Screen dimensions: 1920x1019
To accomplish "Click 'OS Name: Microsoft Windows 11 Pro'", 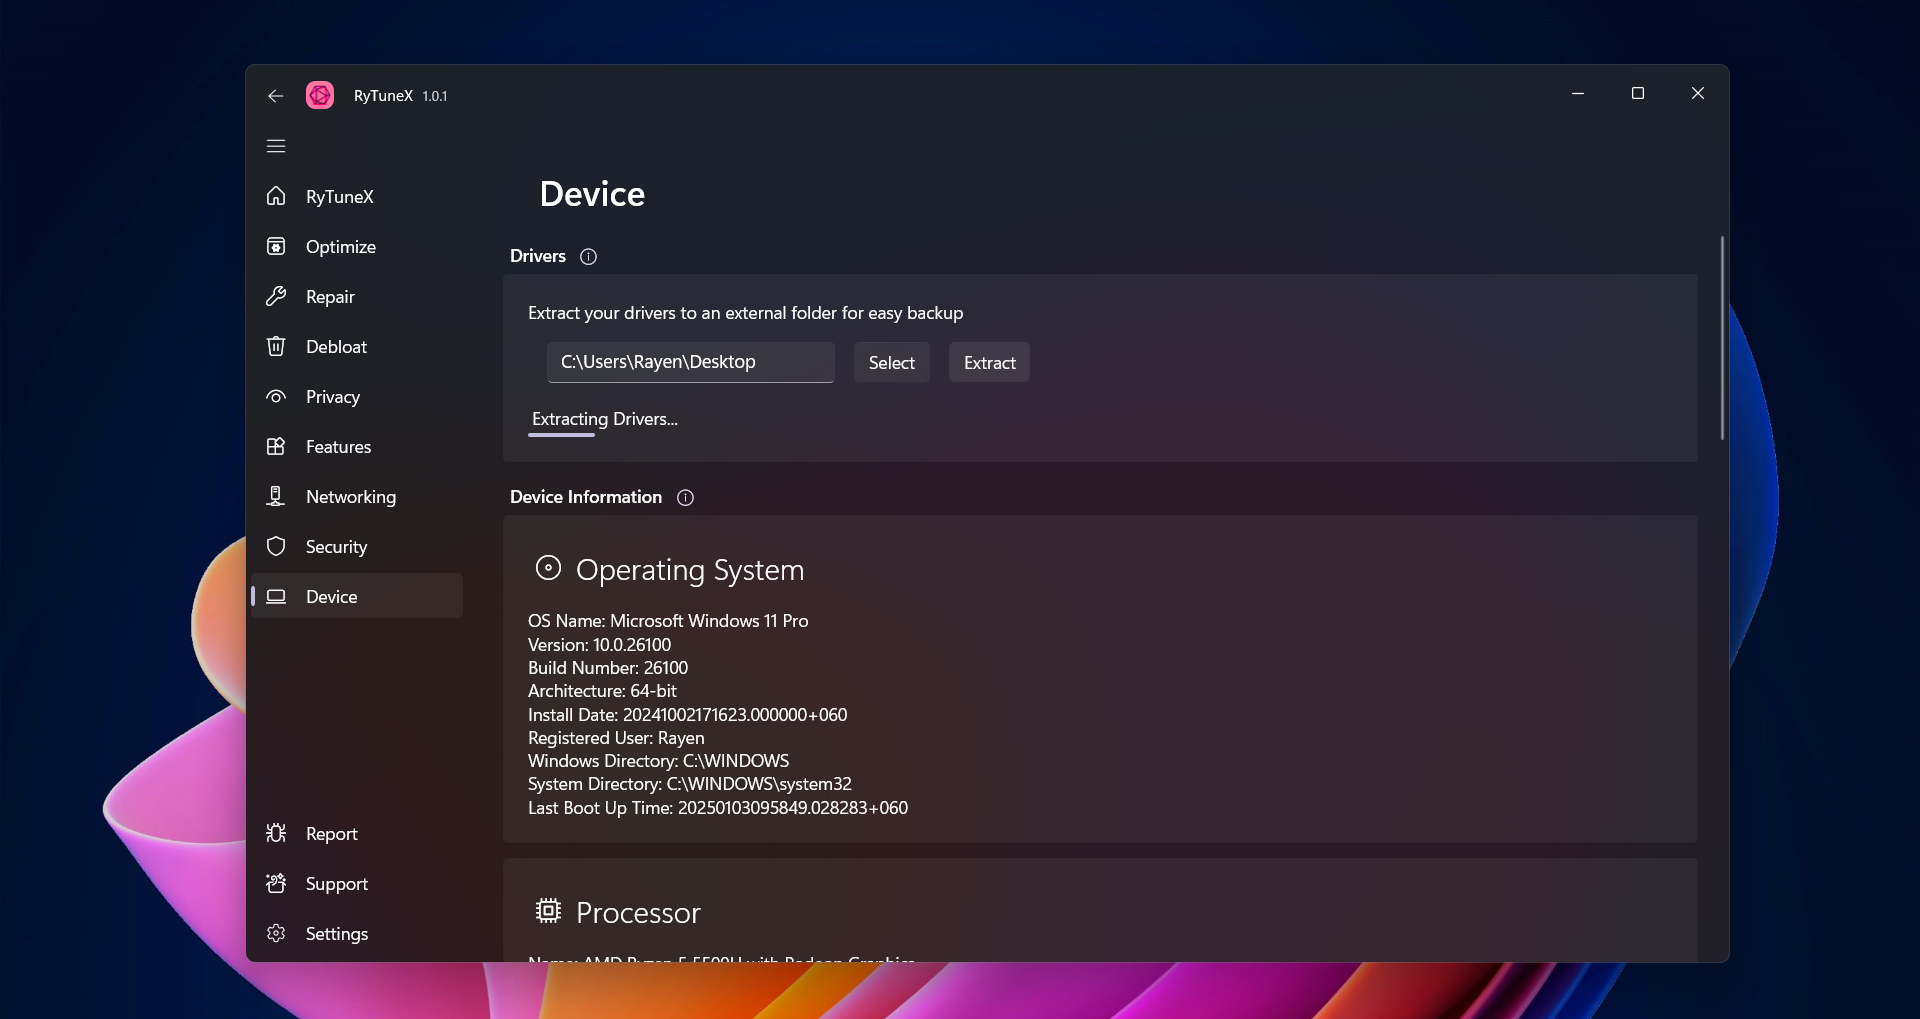I will [x=668, y=621].
